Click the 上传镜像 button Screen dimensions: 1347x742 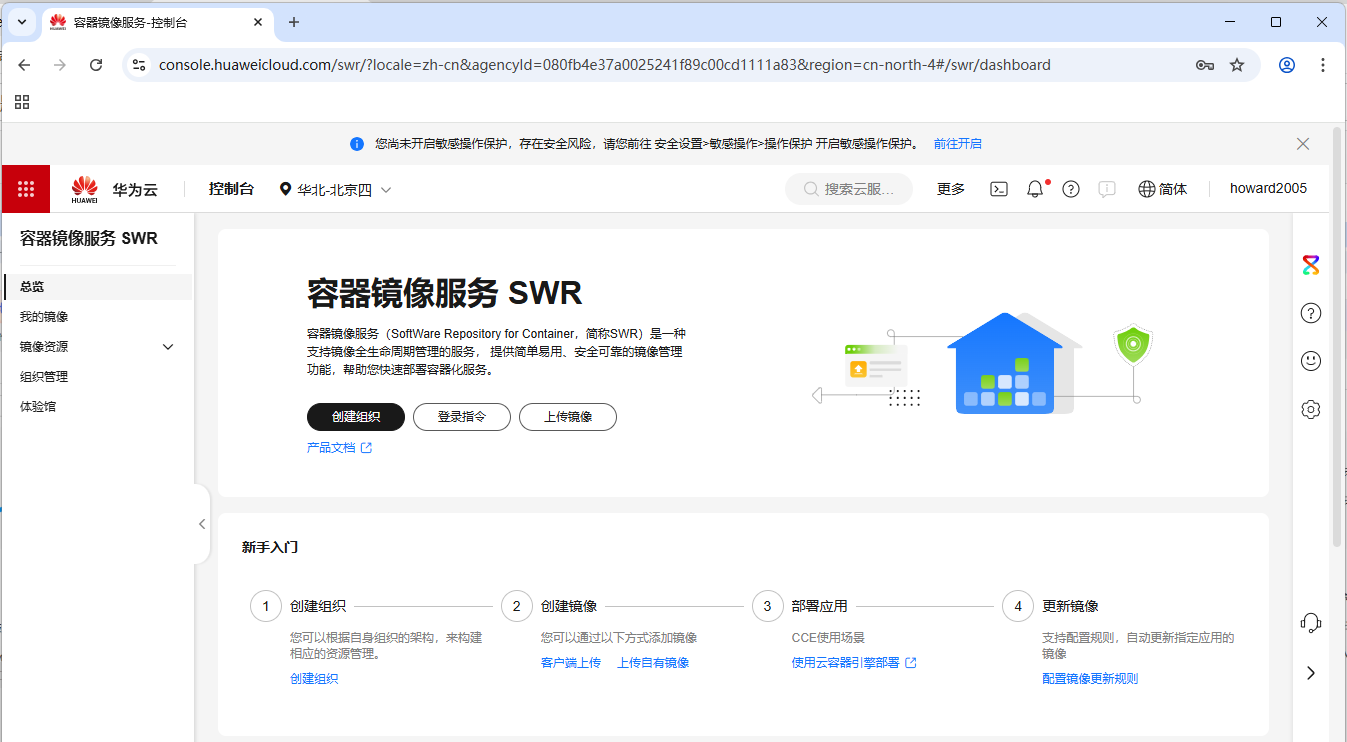tap(568, 417)
